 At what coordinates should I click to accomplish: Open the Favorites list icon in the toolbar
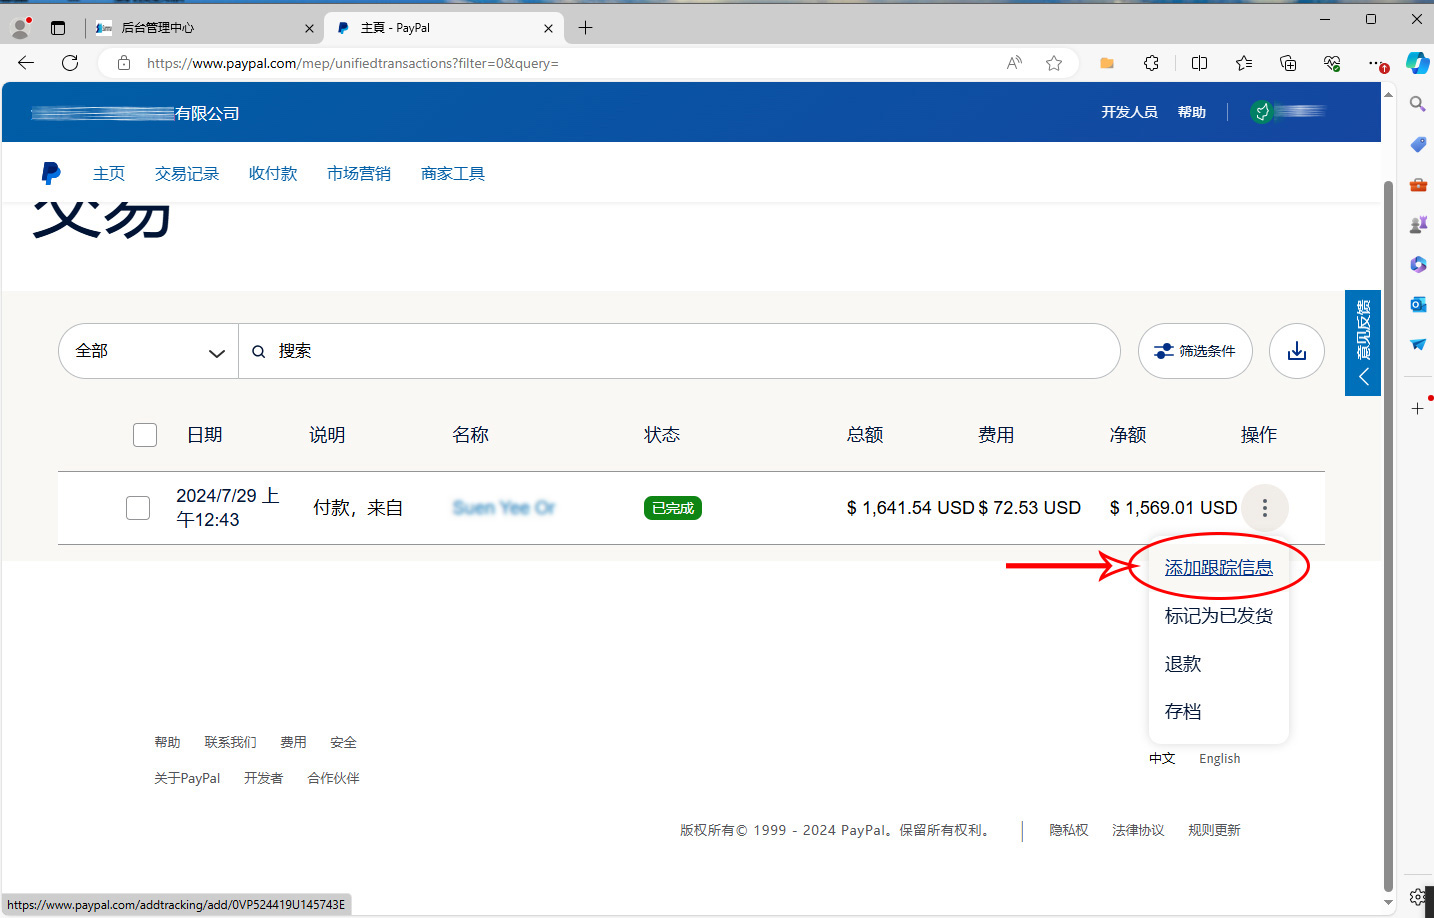[x=1244, y=63]
